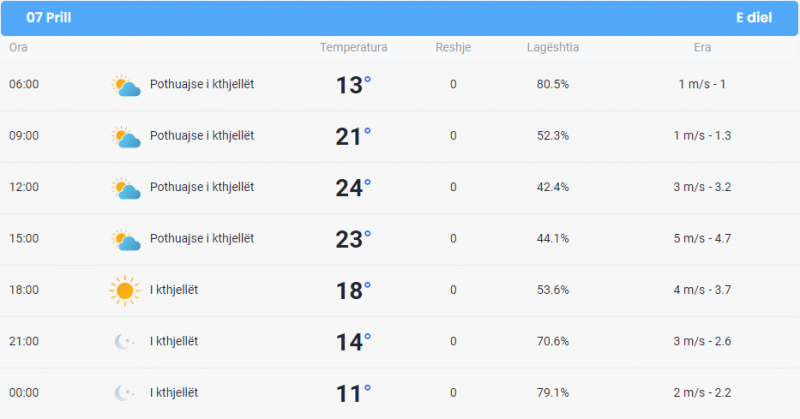The width and height of the screenshot is (800, 419).
Task: Select the 07 Prill date header
Action: tap(48, 17)
